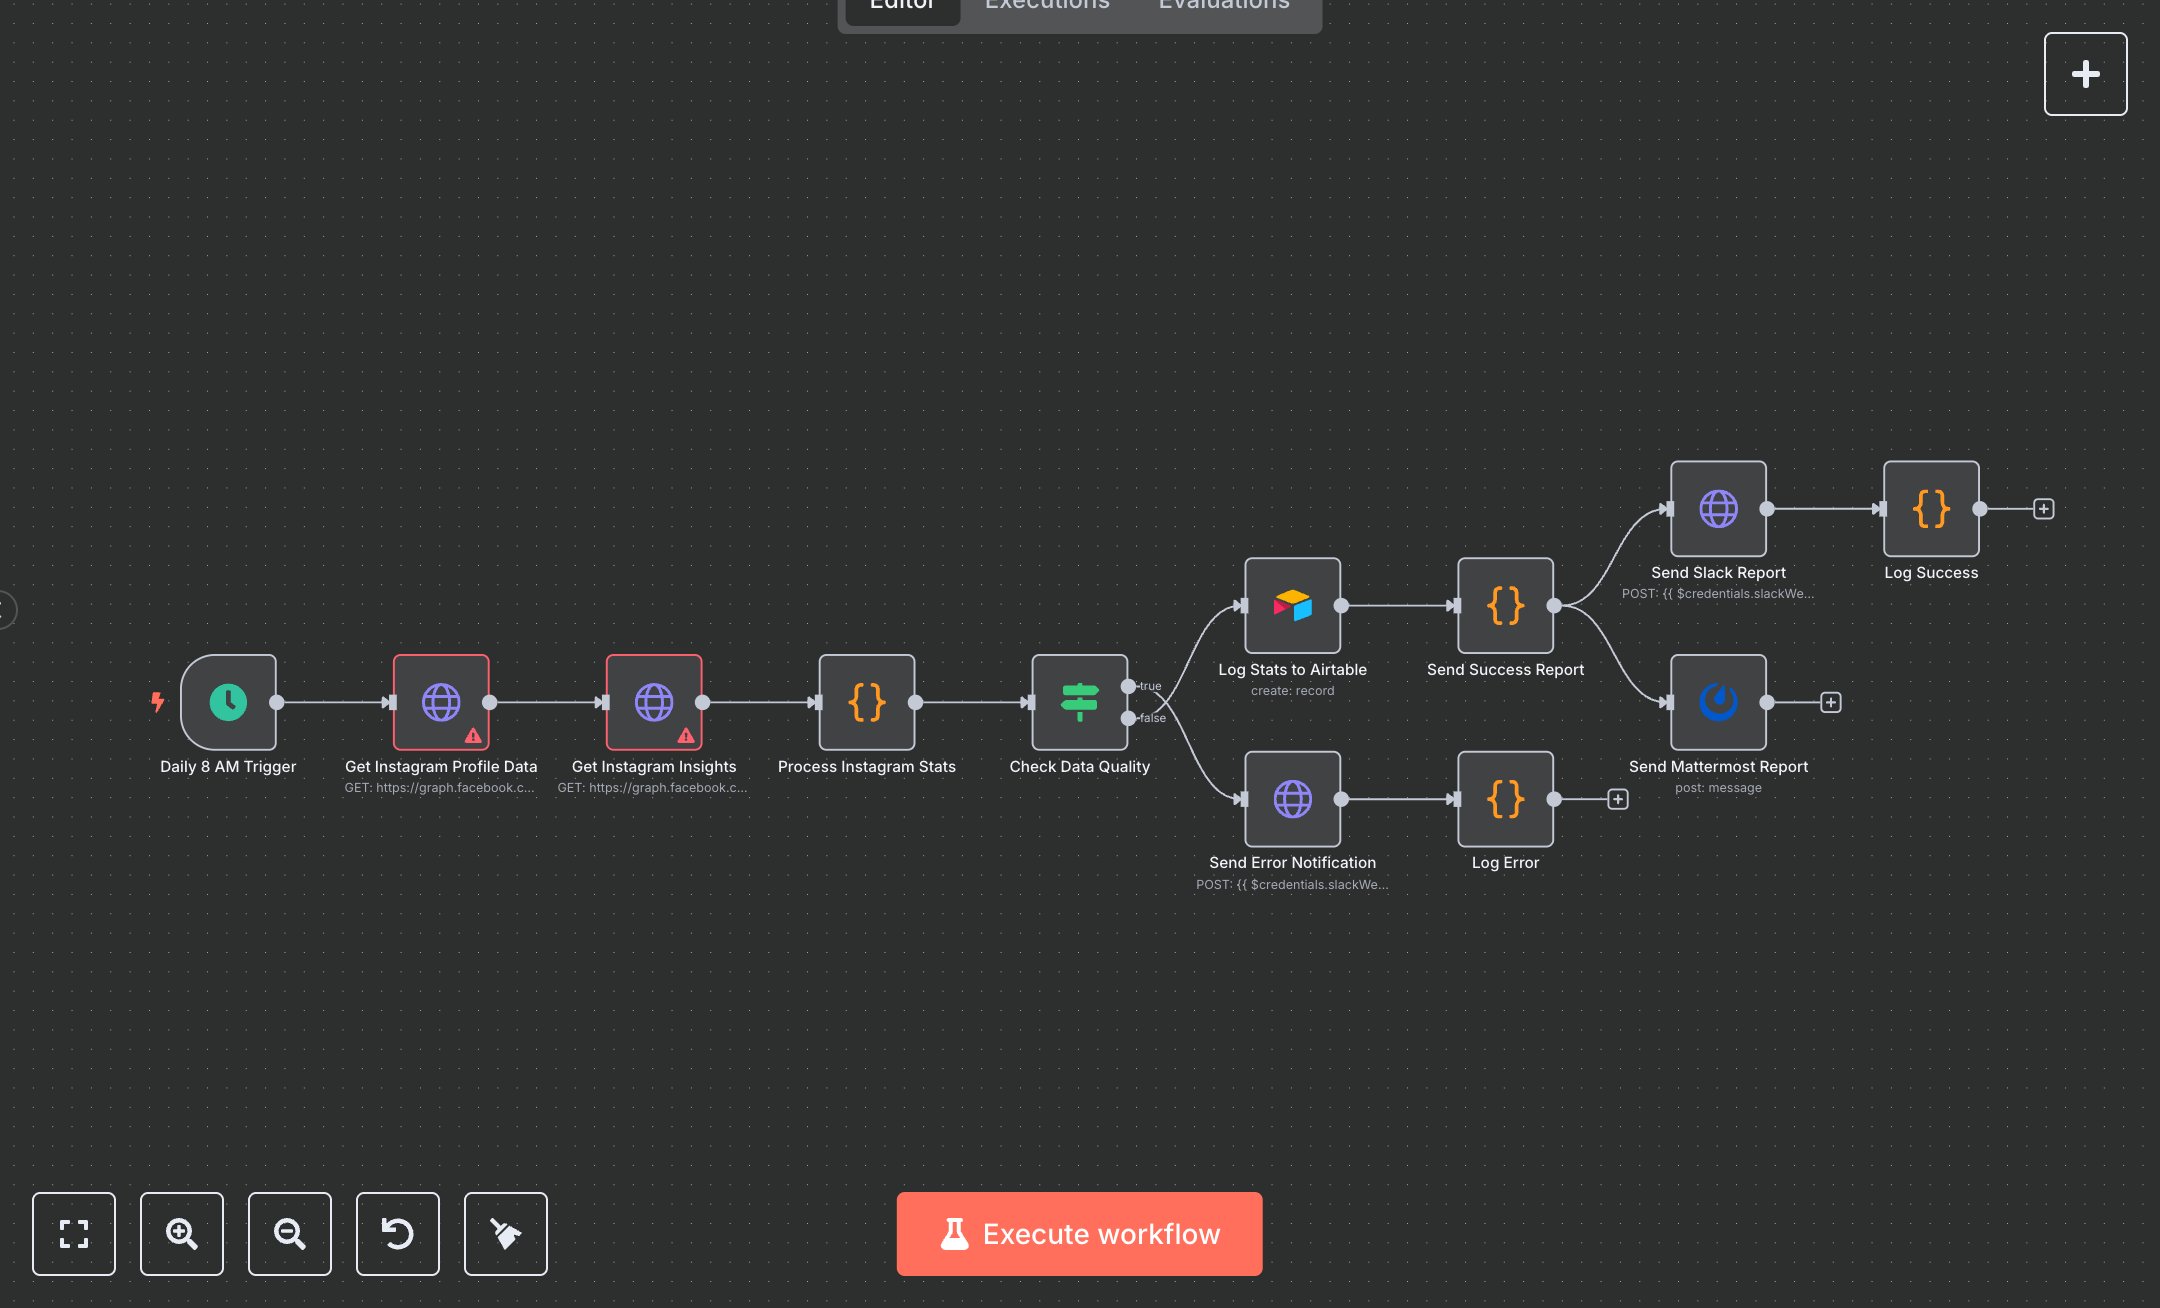Select the Send Slack Report node
The width and height of the screenshot is (2160, 1308).
pyautogui.click(x=1718, y=508)
